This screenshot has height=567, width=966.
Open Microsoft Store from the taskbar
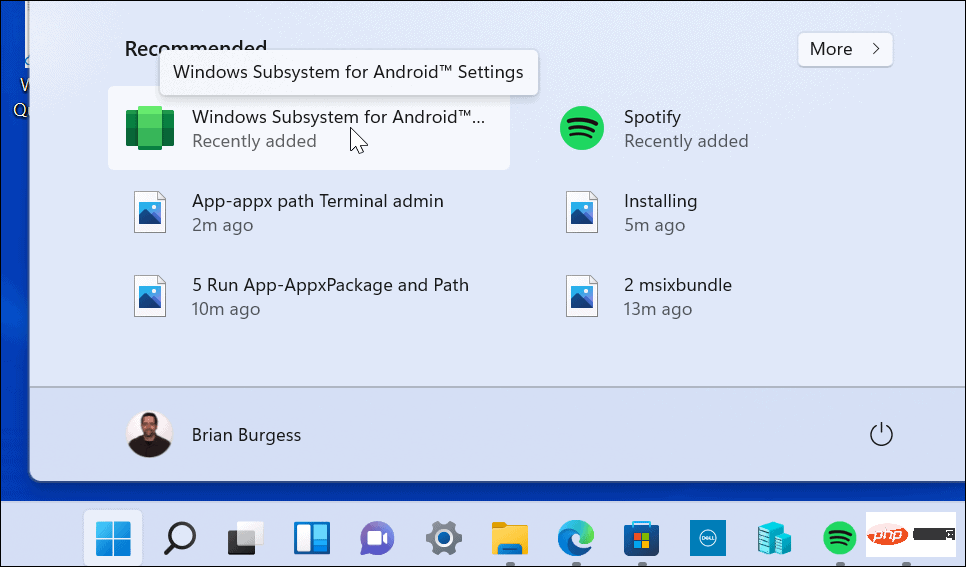(641, 538)
